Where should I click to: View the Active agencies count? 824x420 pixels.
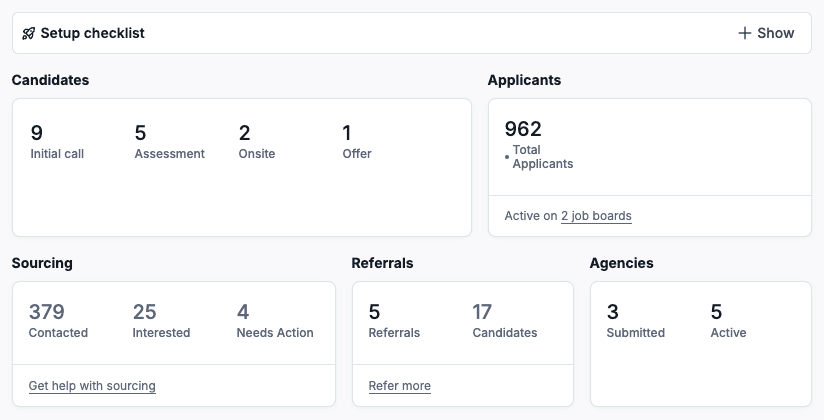click(x=728, y=321)
